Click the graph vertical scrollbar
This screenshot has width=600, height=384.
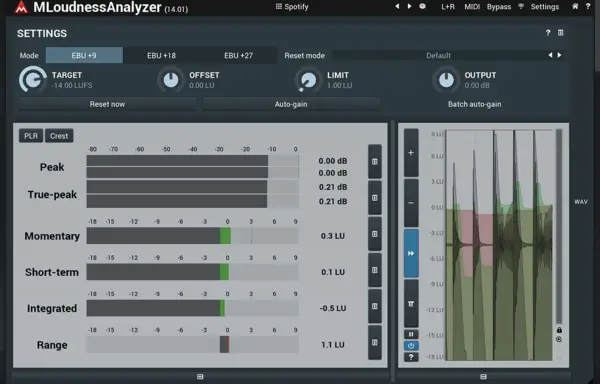(x=559, y=226)
